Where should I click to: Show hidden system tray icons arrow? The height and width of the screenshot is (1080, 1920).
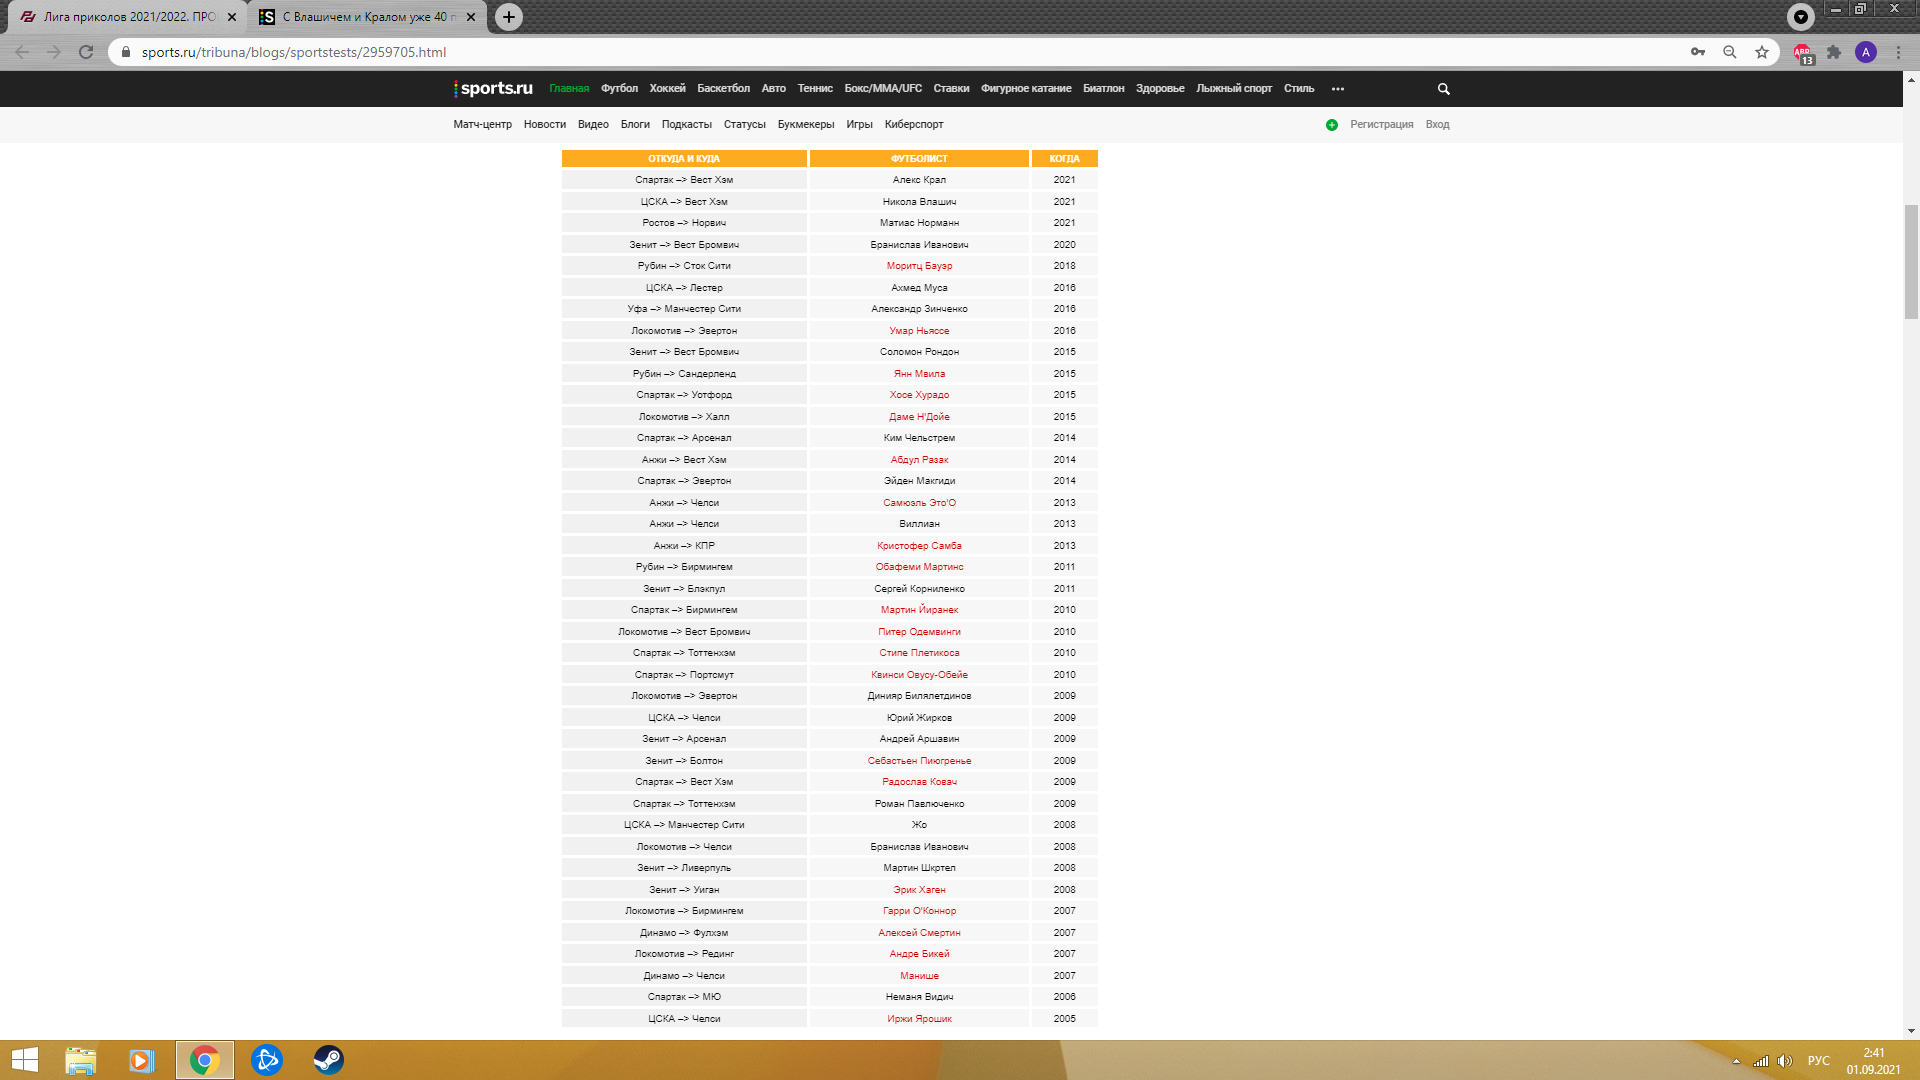1736,1061
